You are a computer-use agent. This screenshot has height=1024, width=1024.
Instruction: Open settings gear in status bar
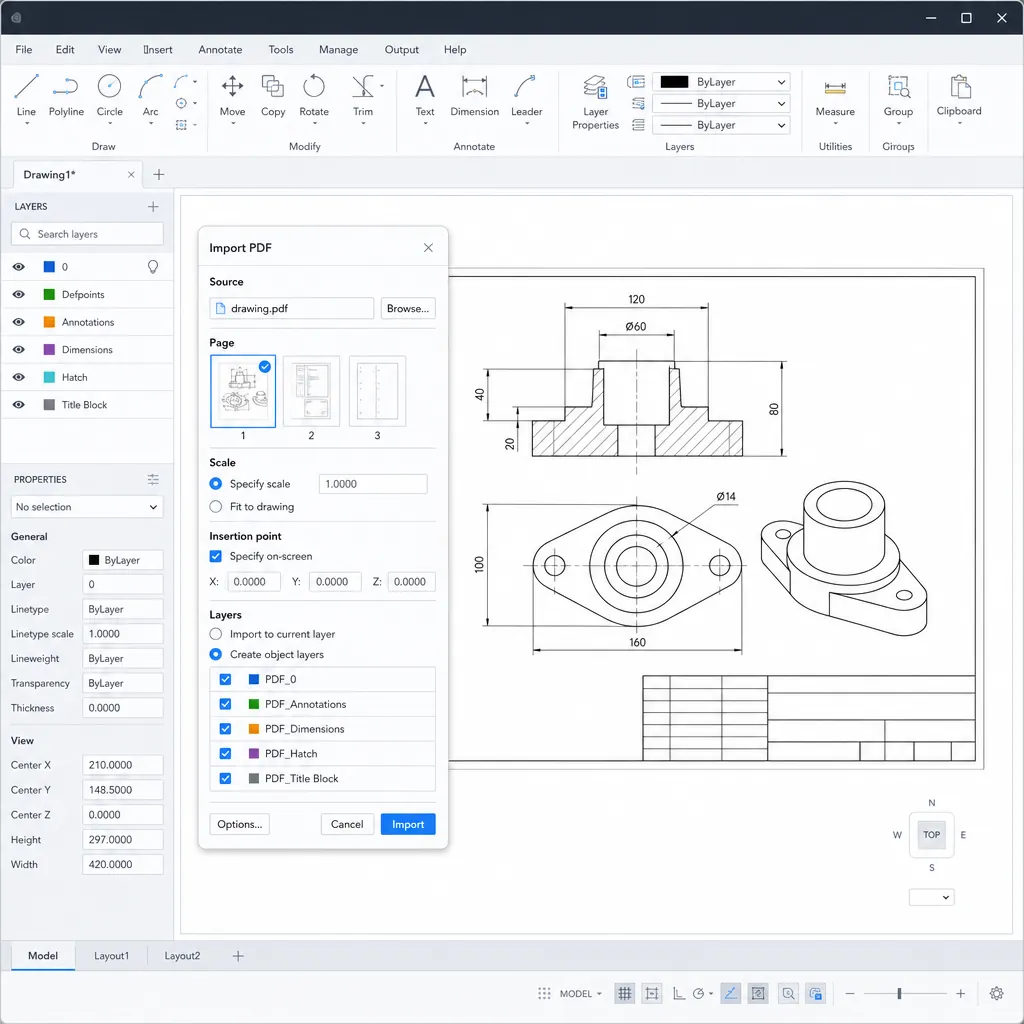click(x=996, y=993)
